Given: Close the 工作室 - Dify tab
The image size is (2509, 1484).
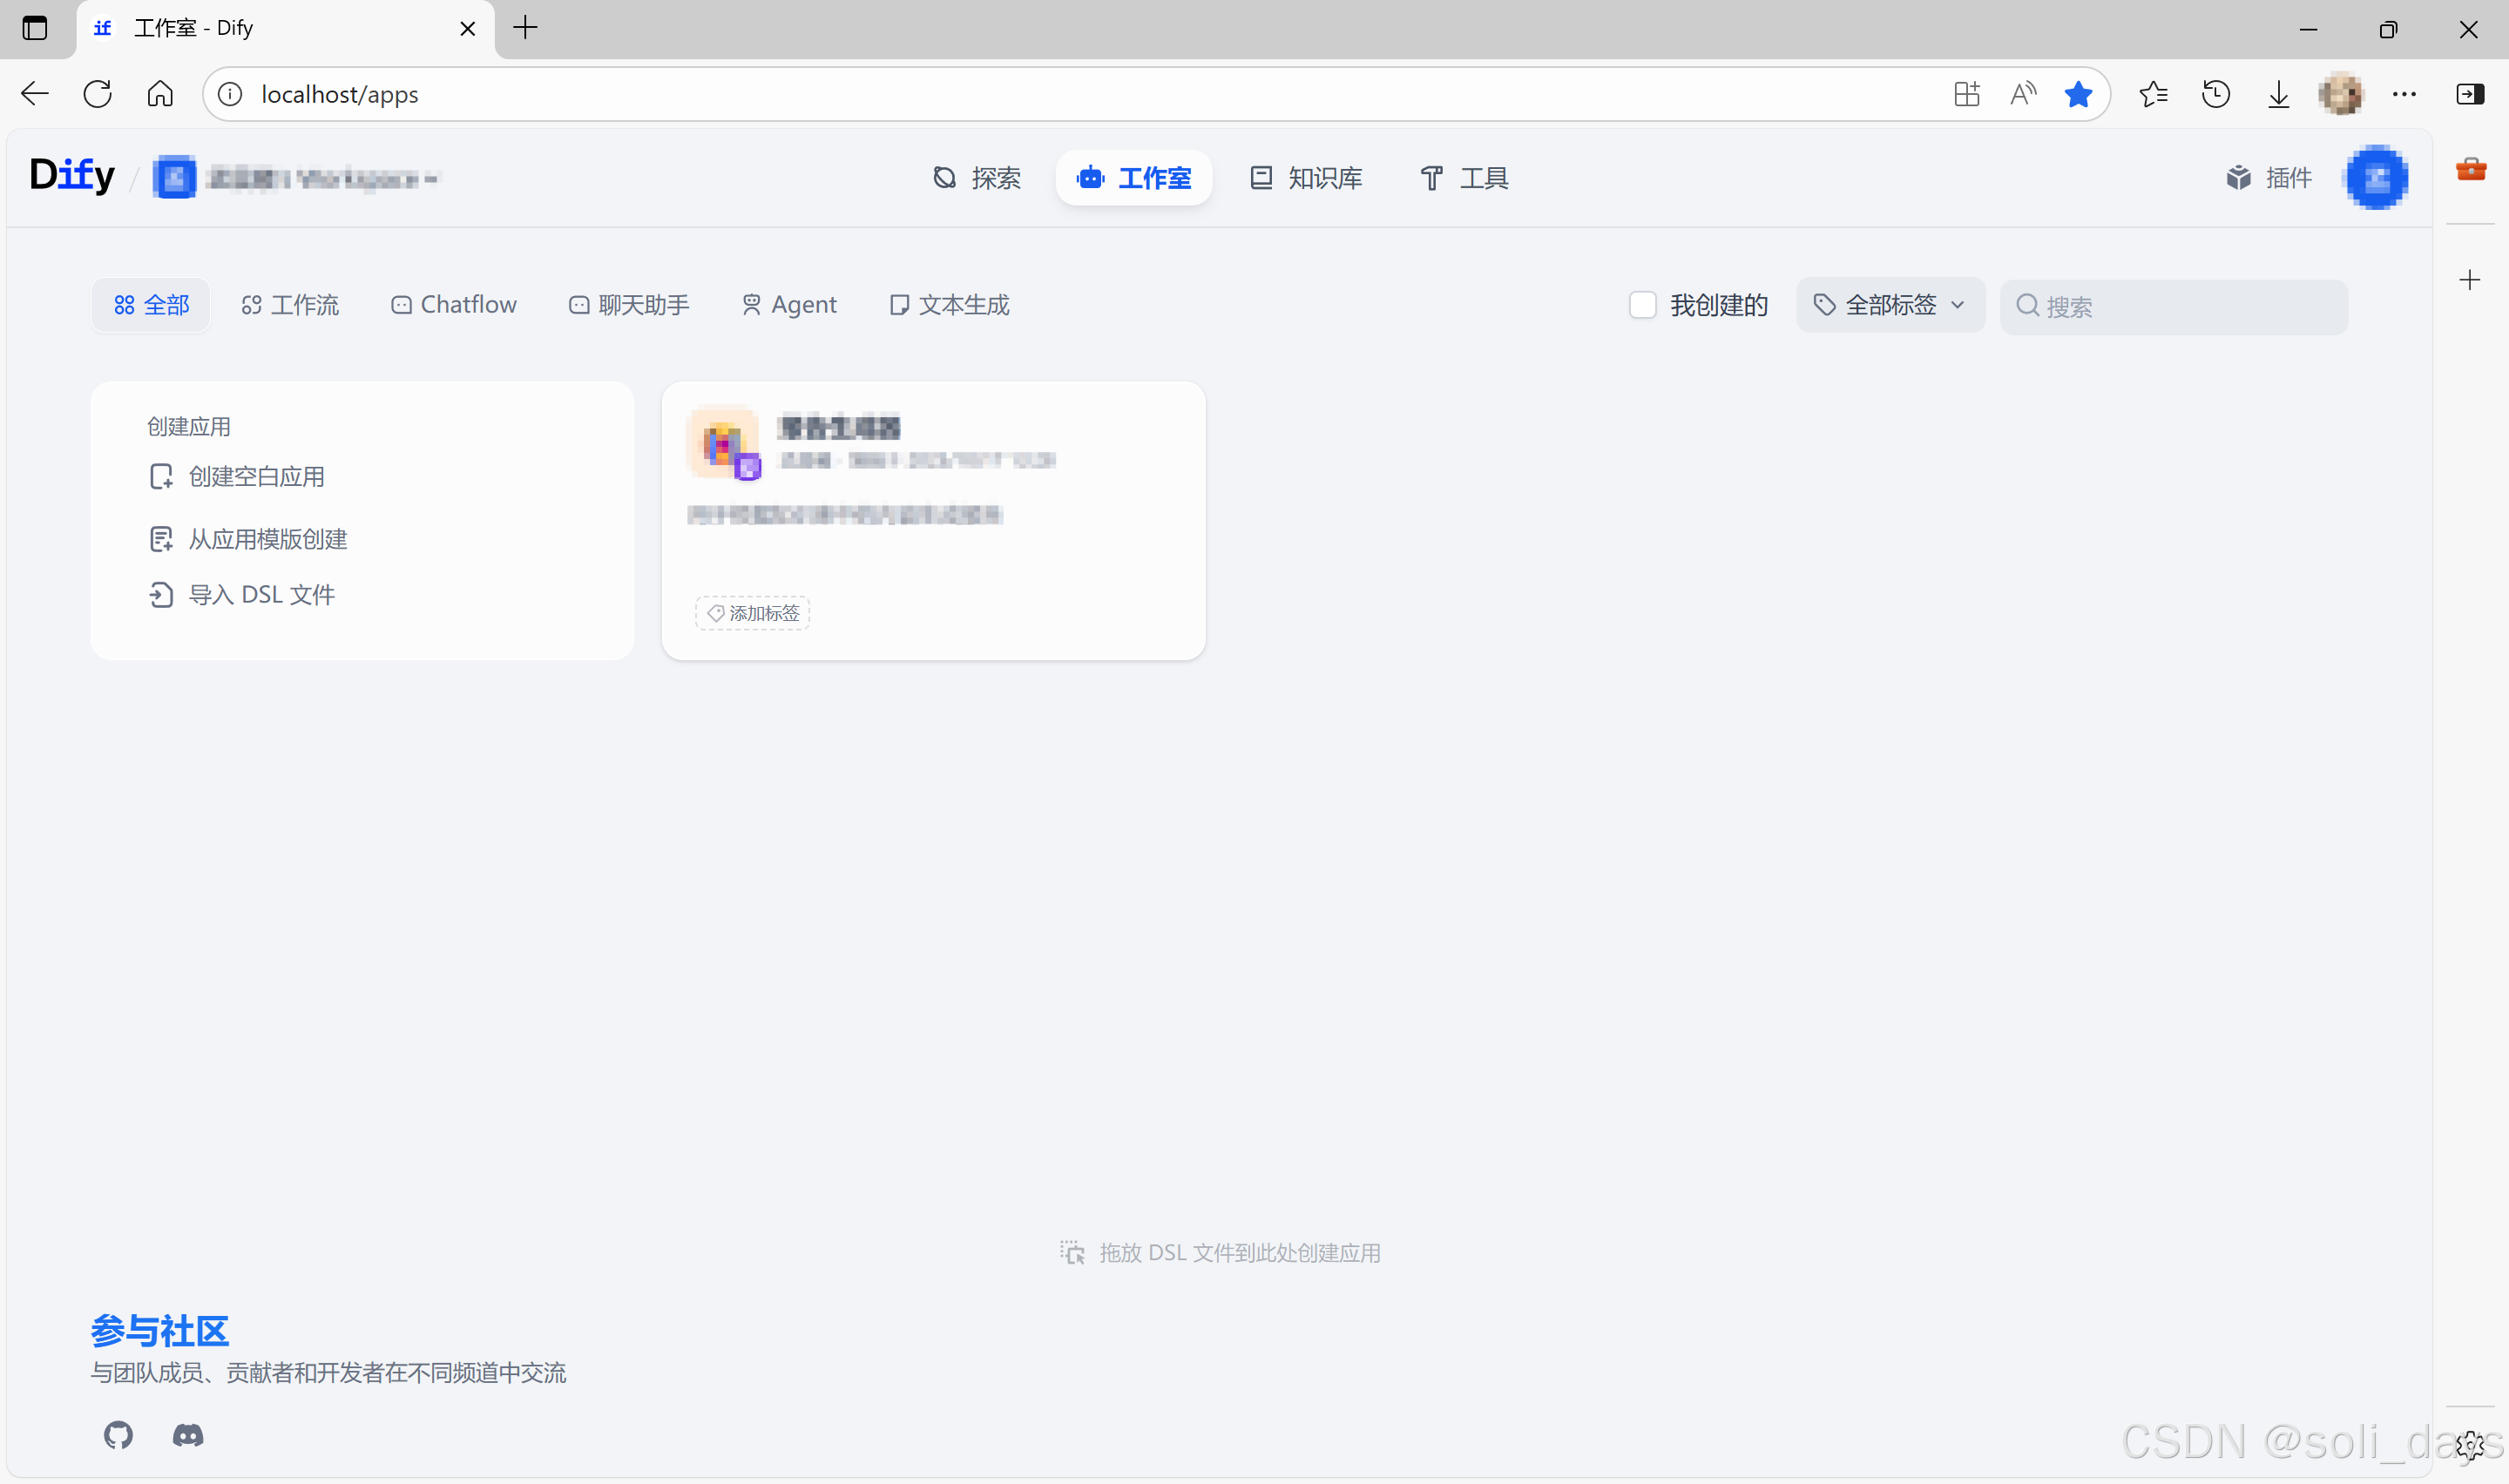Looking at the screenshot, I should pyautogui.click(x=467, y=29).
